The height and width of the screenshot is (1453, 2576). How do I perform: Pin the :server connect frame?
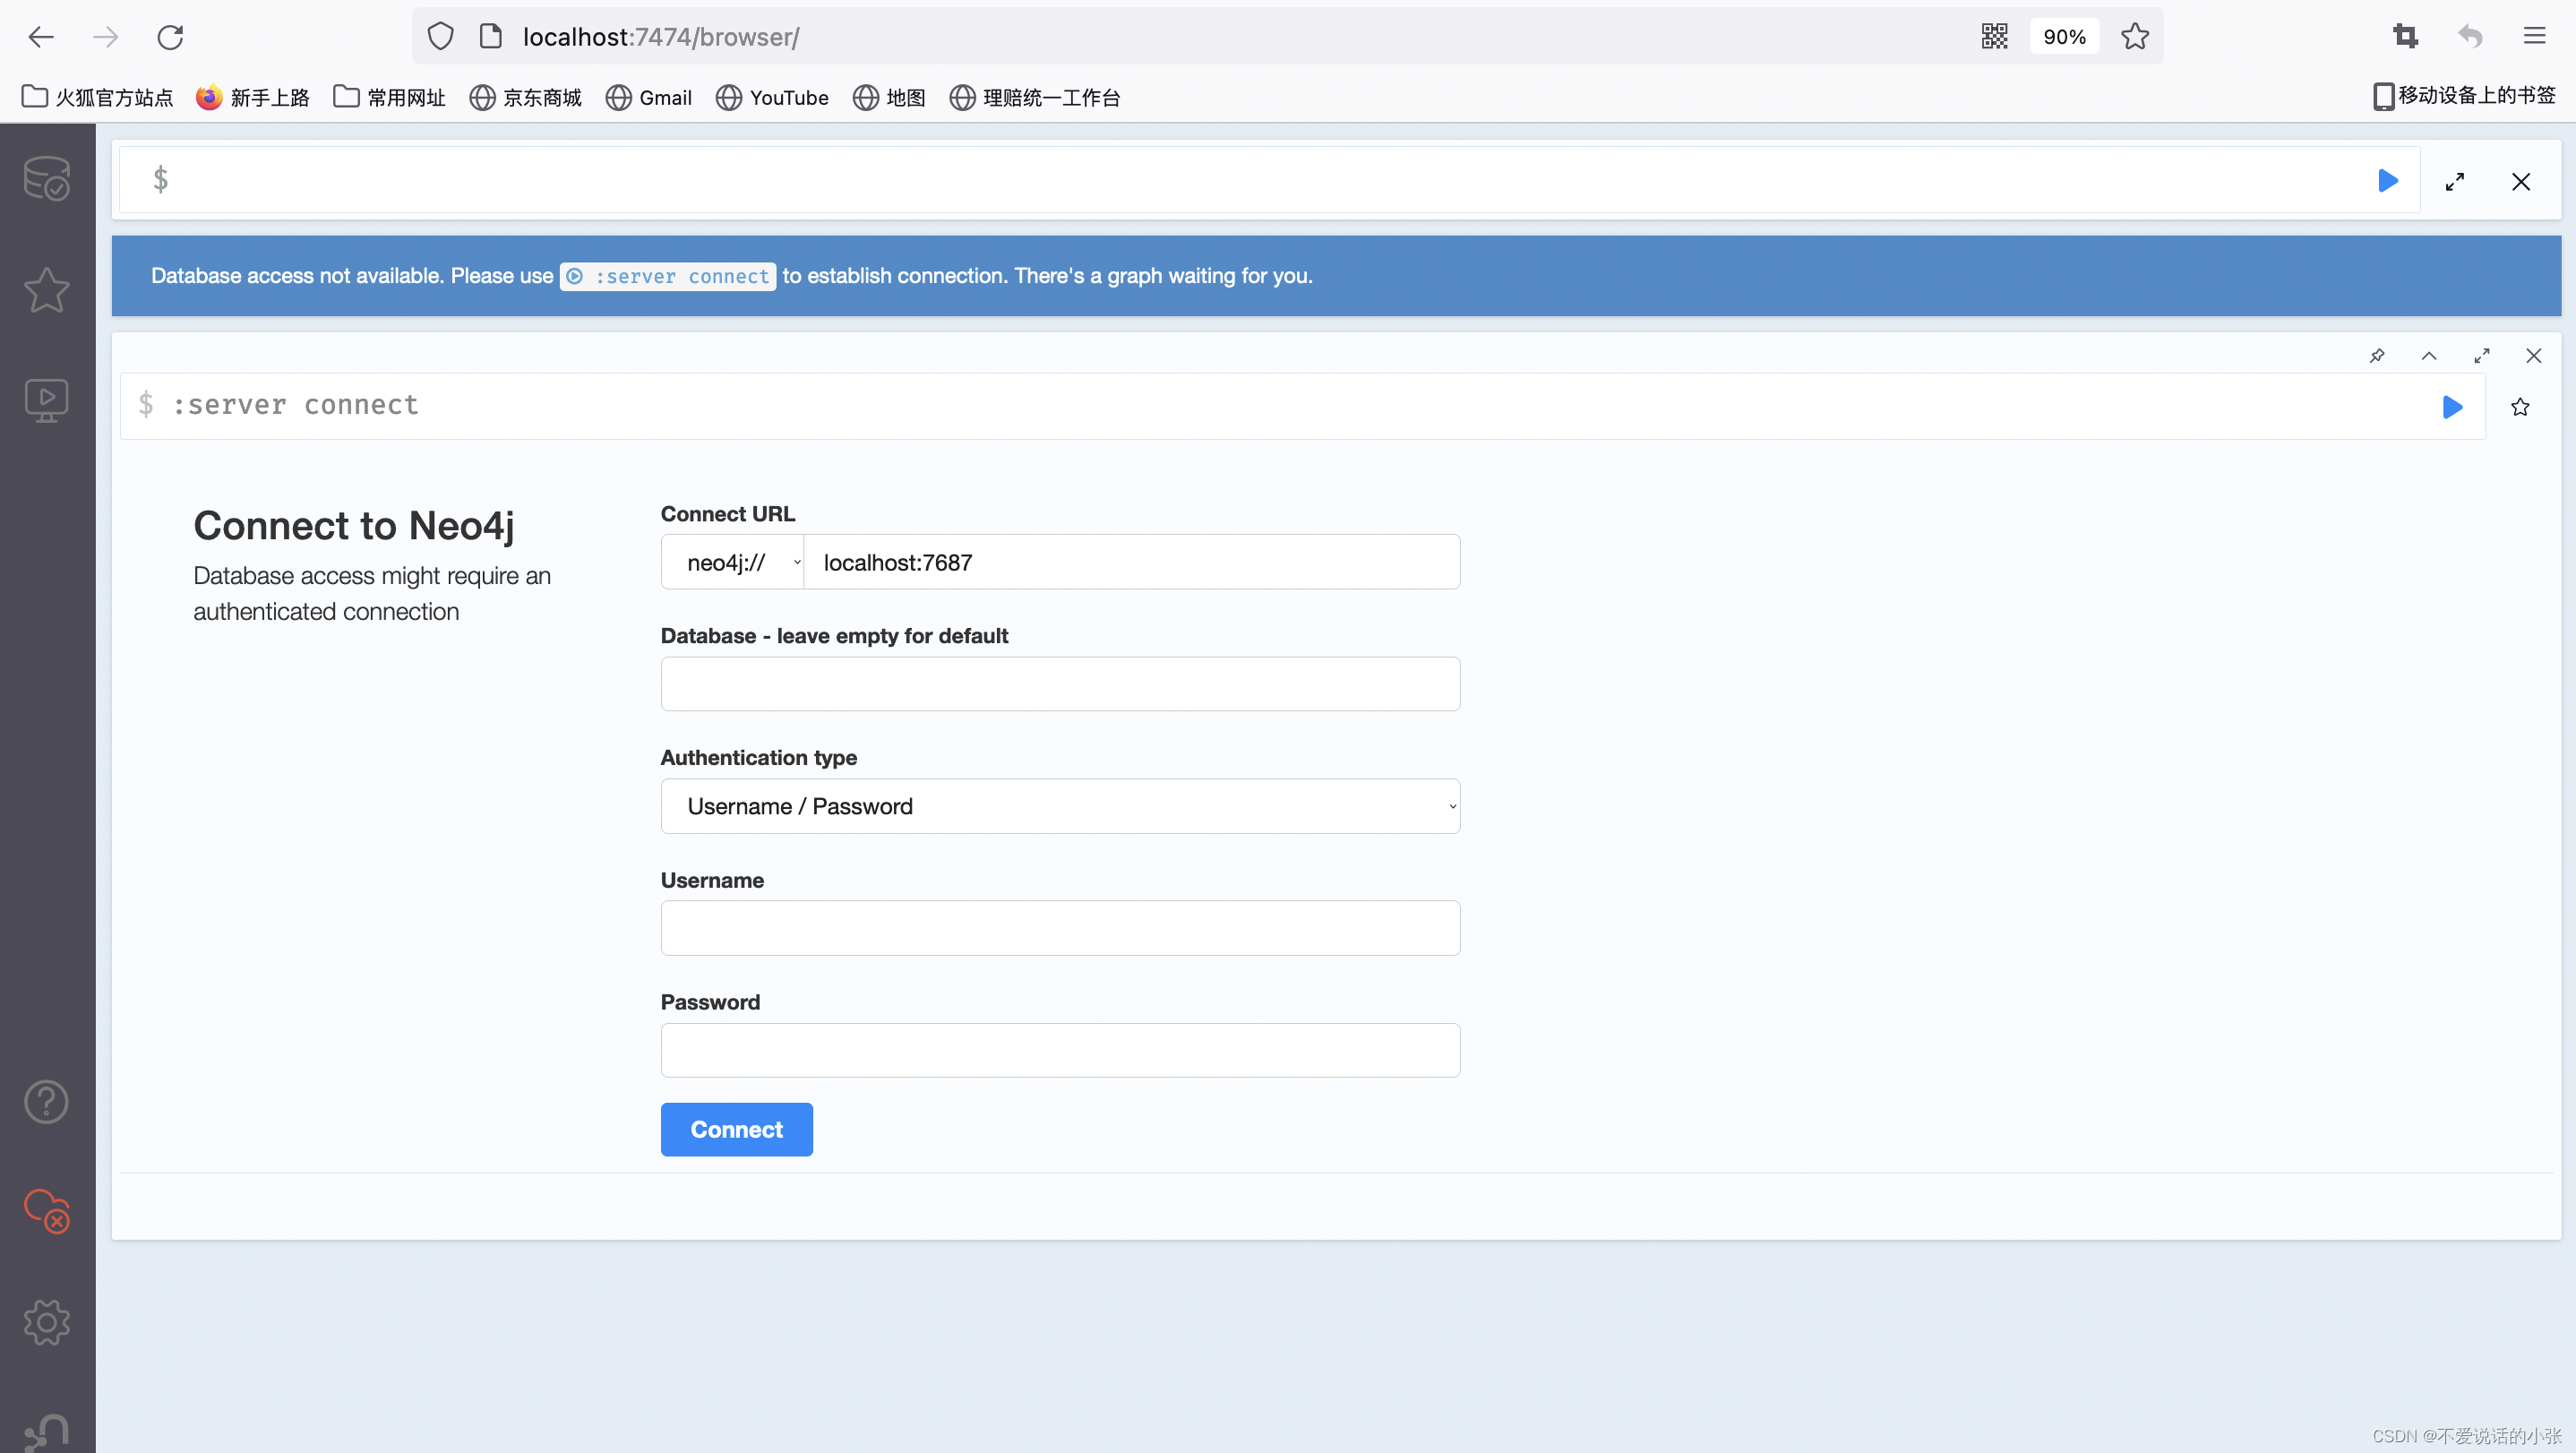pos(2377,356)
